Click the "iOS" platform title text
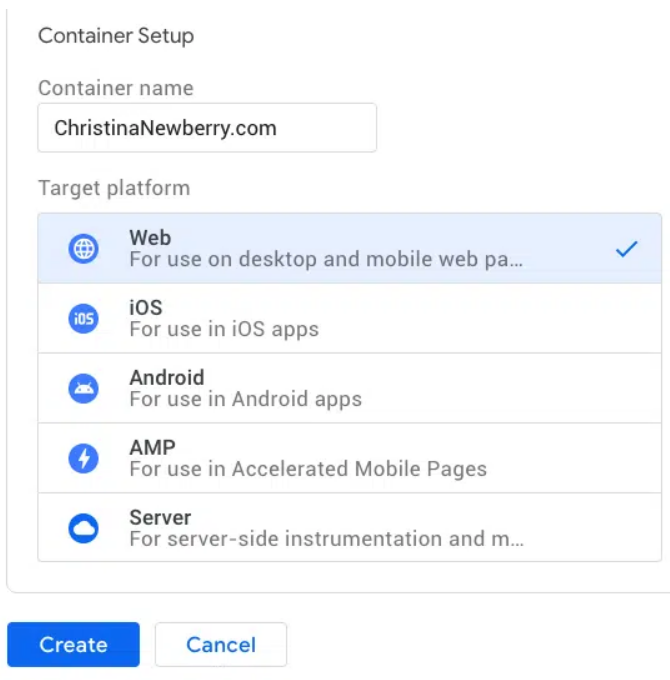The width and height of the screenshot is (670, 680). click(x=146, y=307)
